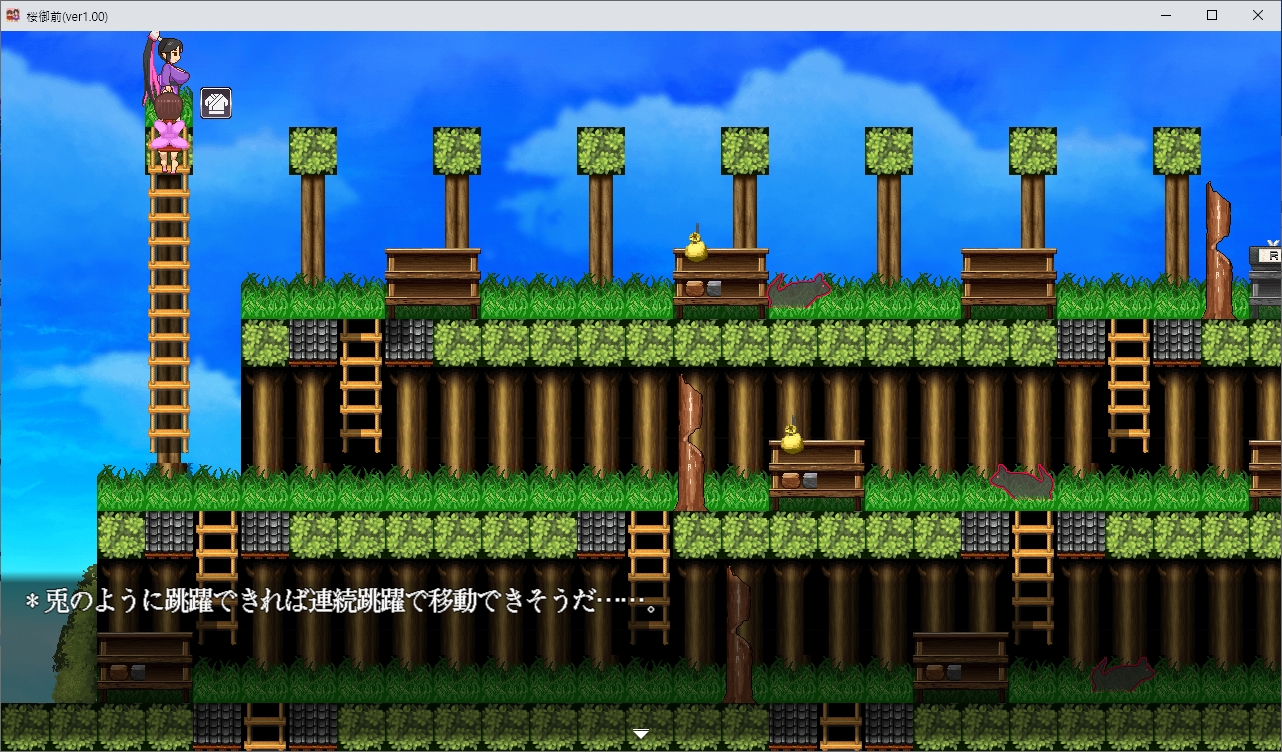Click the ladder at the middle tier's right end
1282x752 pixels.
click(x=1033, y=577)
